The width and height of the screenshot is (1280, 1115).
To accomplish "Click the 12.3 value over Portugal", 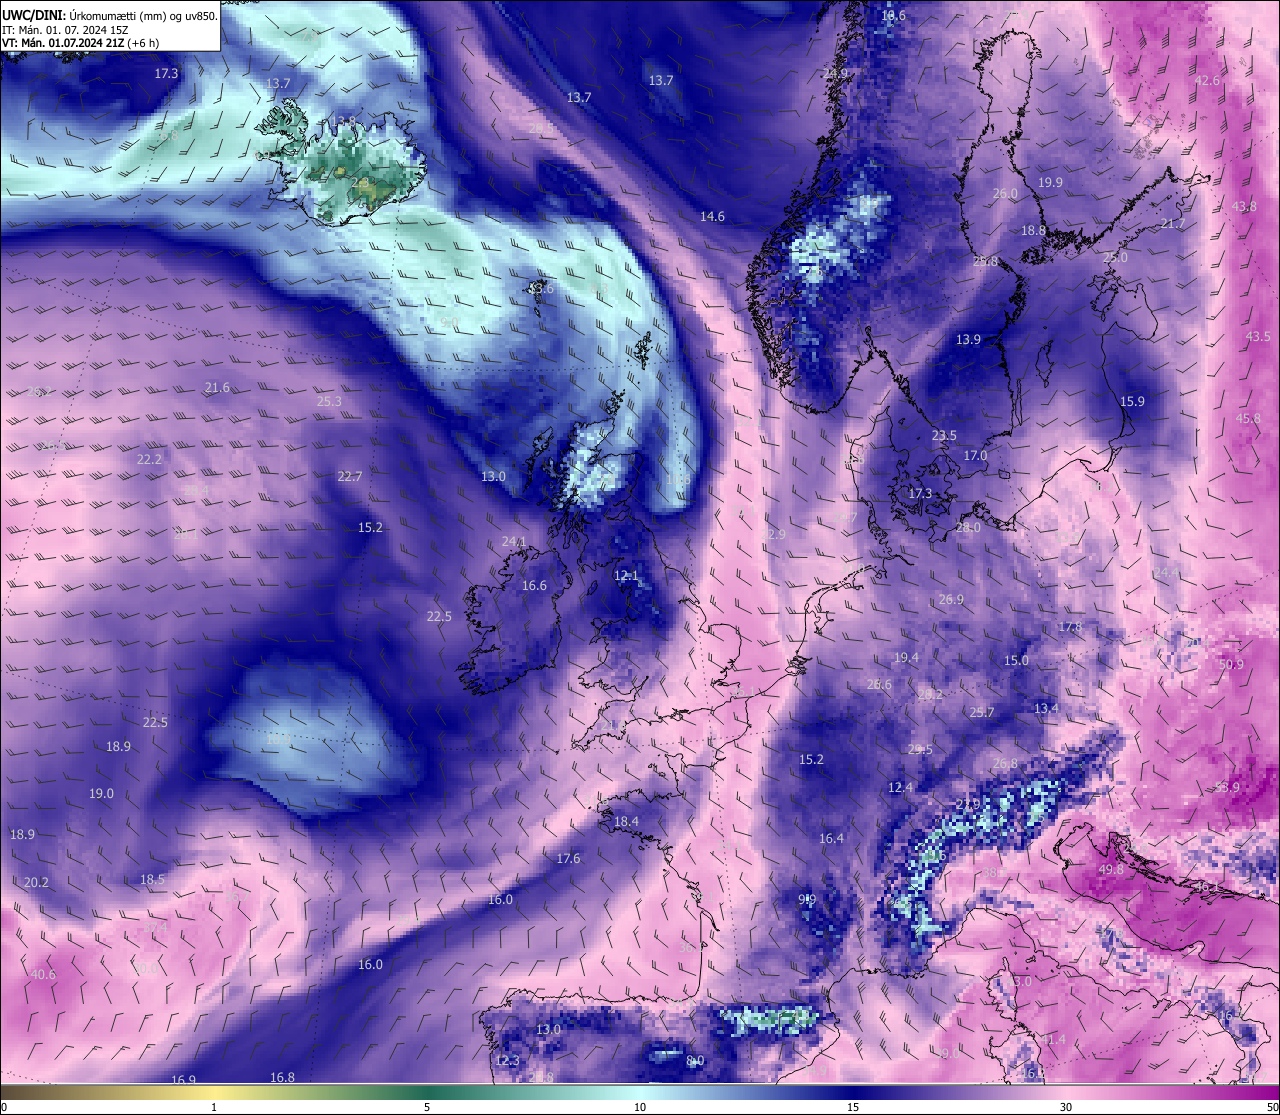I will [x=507, y=1061].
